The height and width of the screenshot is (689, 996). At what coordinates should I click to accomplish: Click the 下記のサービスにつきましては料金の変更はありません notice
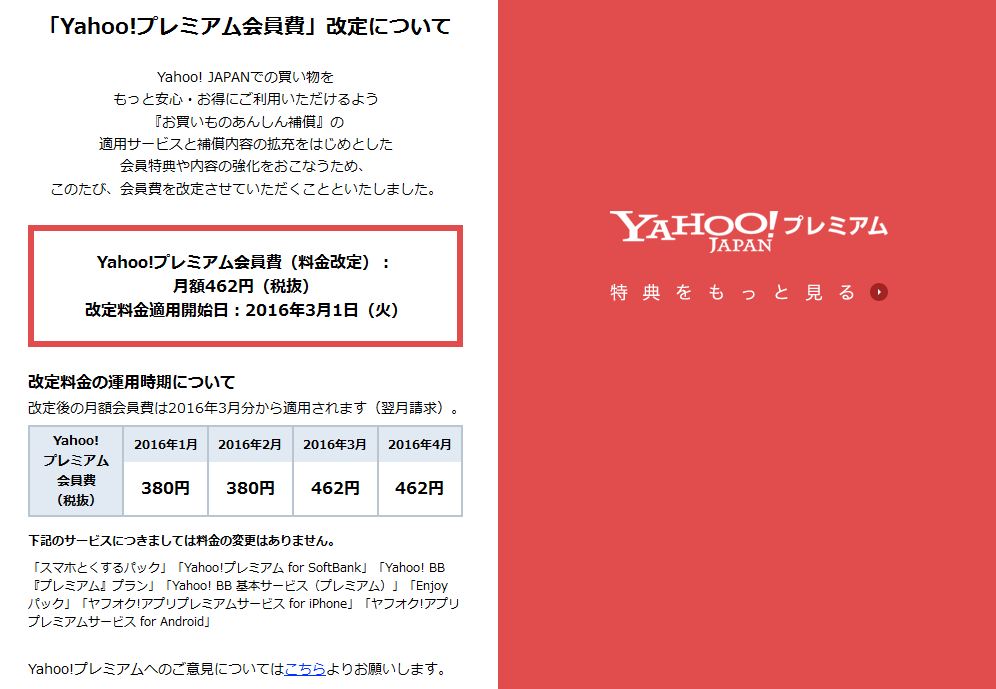(182, 541)
